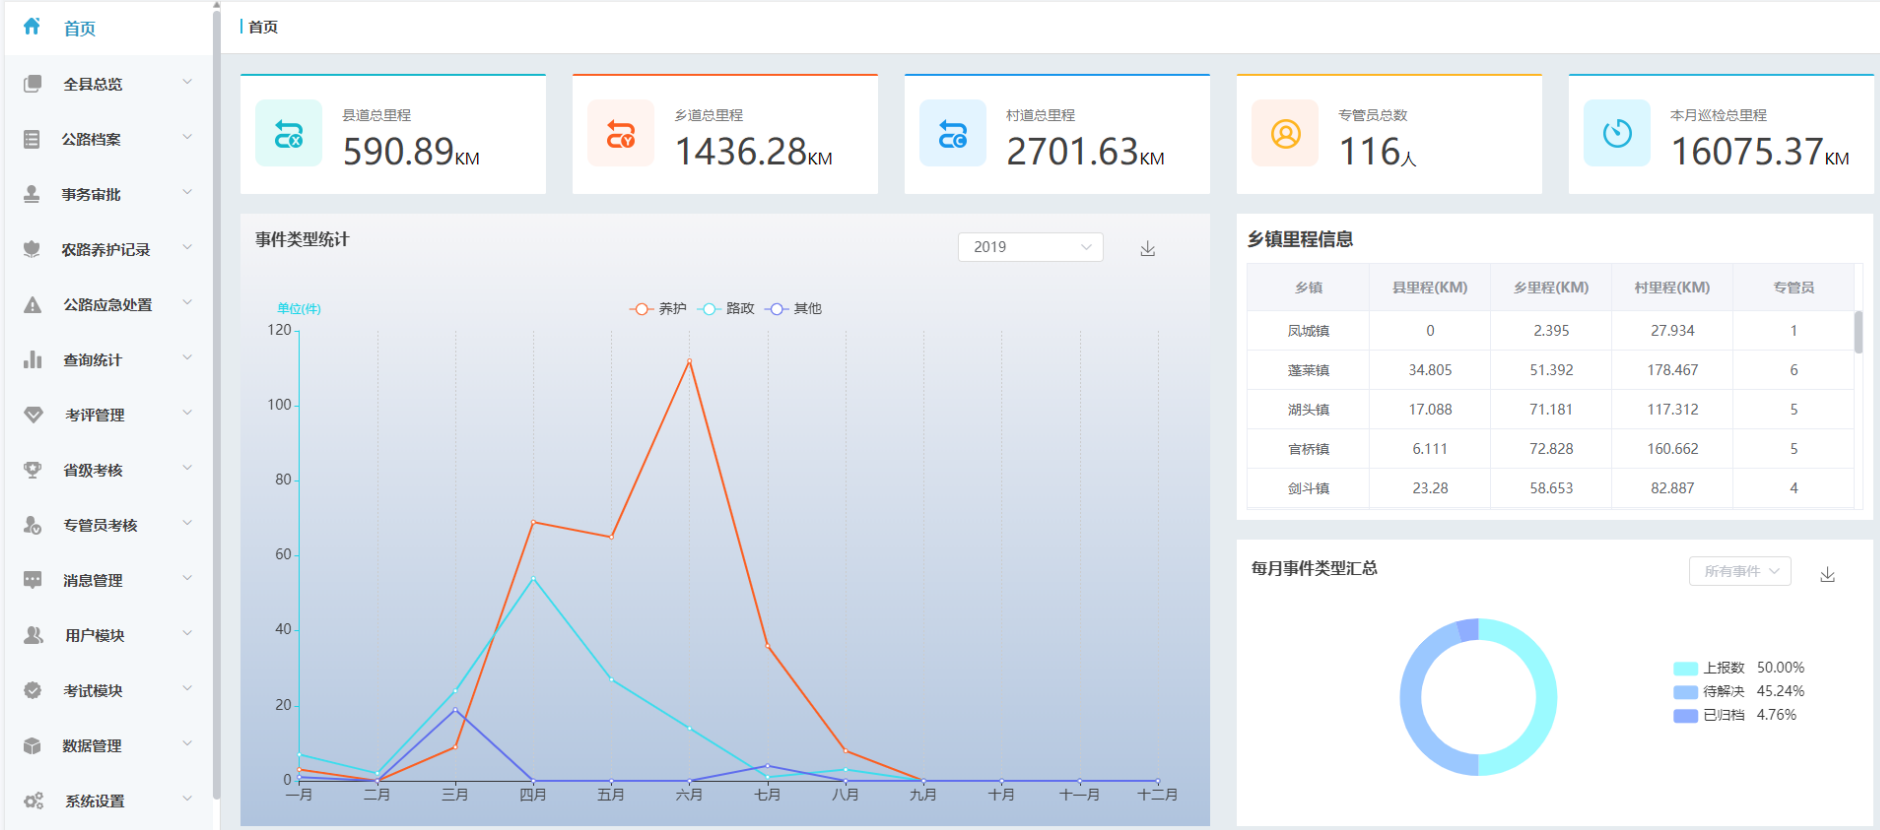
Task: Open the 查询统计 sidebar menu
Action: [x=92, y=360]
